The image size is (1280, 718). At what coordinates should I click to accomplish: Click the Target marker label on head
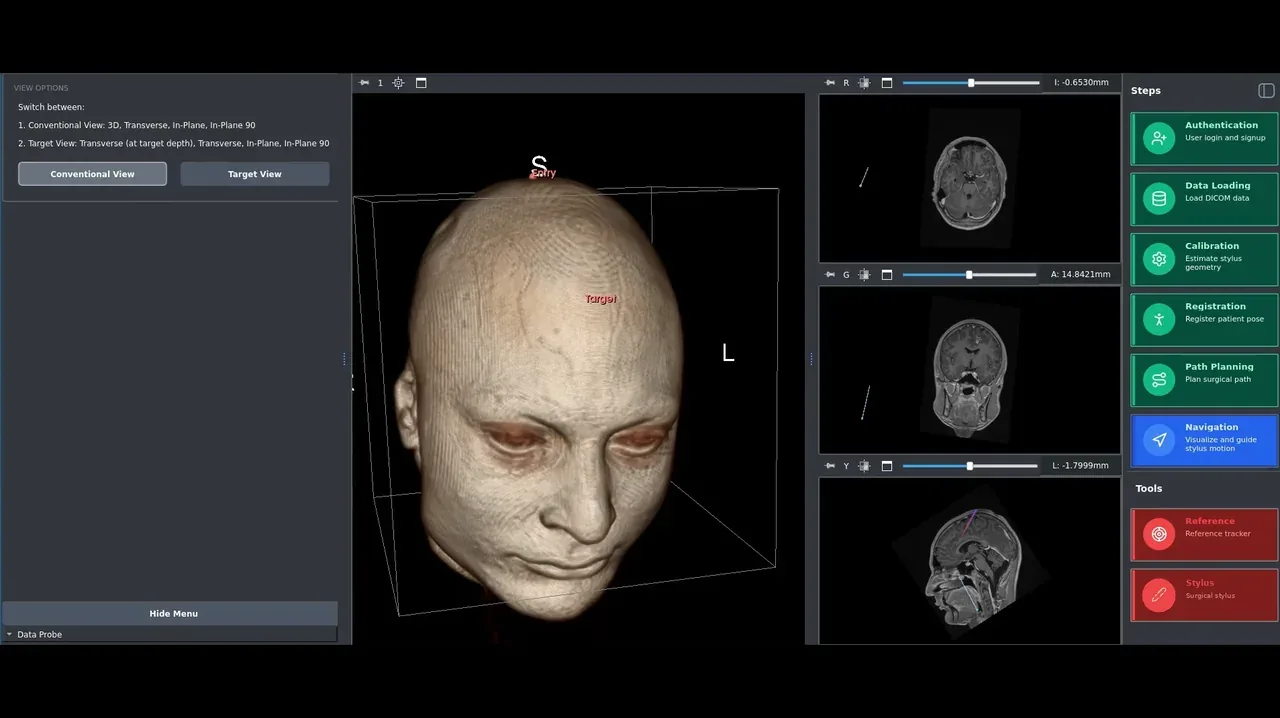click(601, 299)
